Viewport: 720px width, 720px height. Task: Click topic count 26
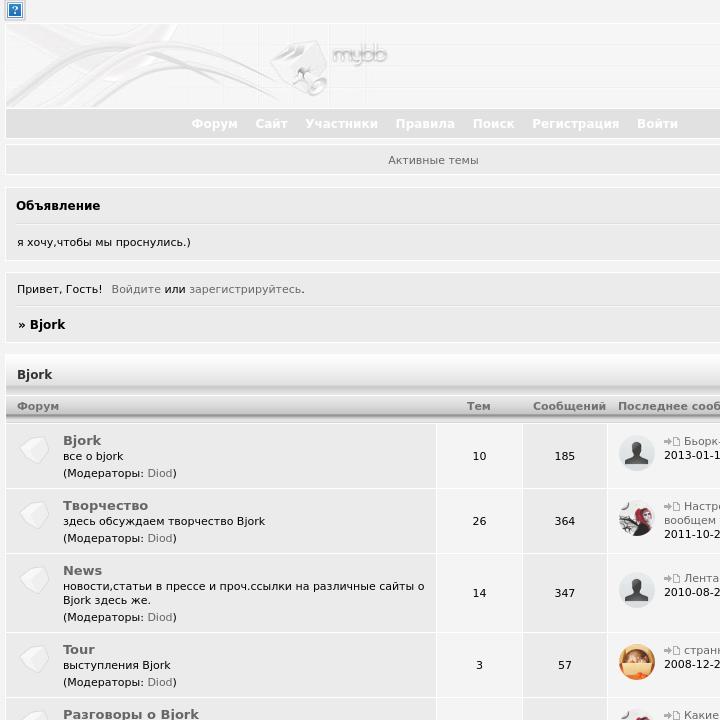(479, 521)
